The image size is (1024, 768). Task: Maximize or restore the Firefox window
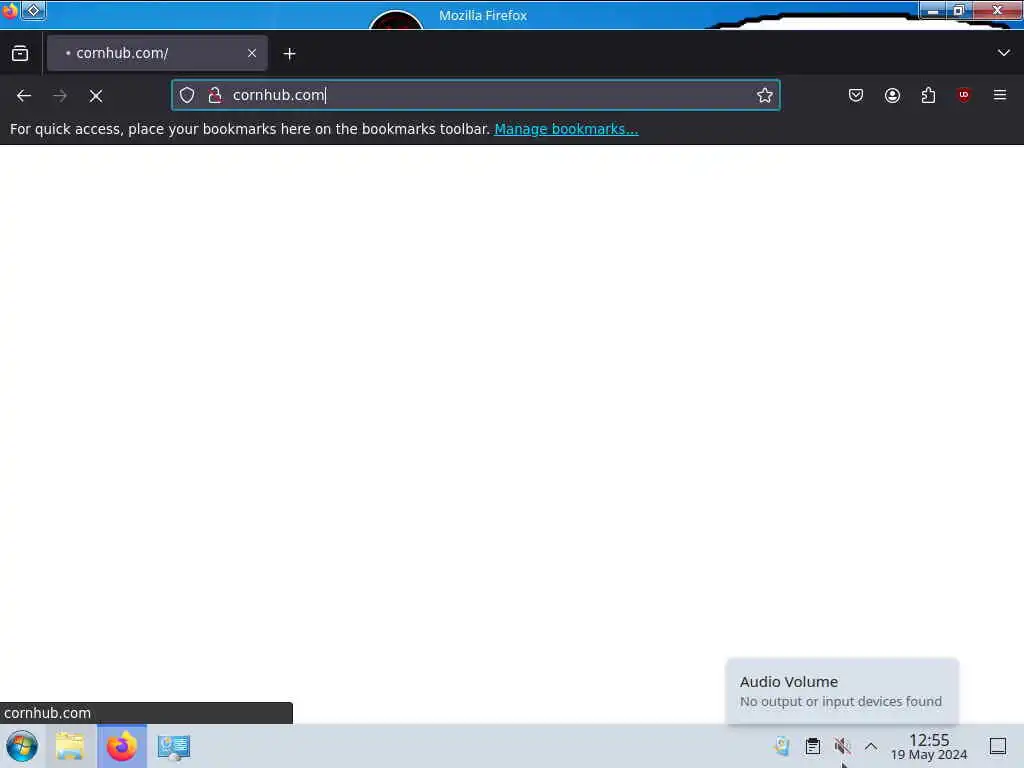(959, 10)
